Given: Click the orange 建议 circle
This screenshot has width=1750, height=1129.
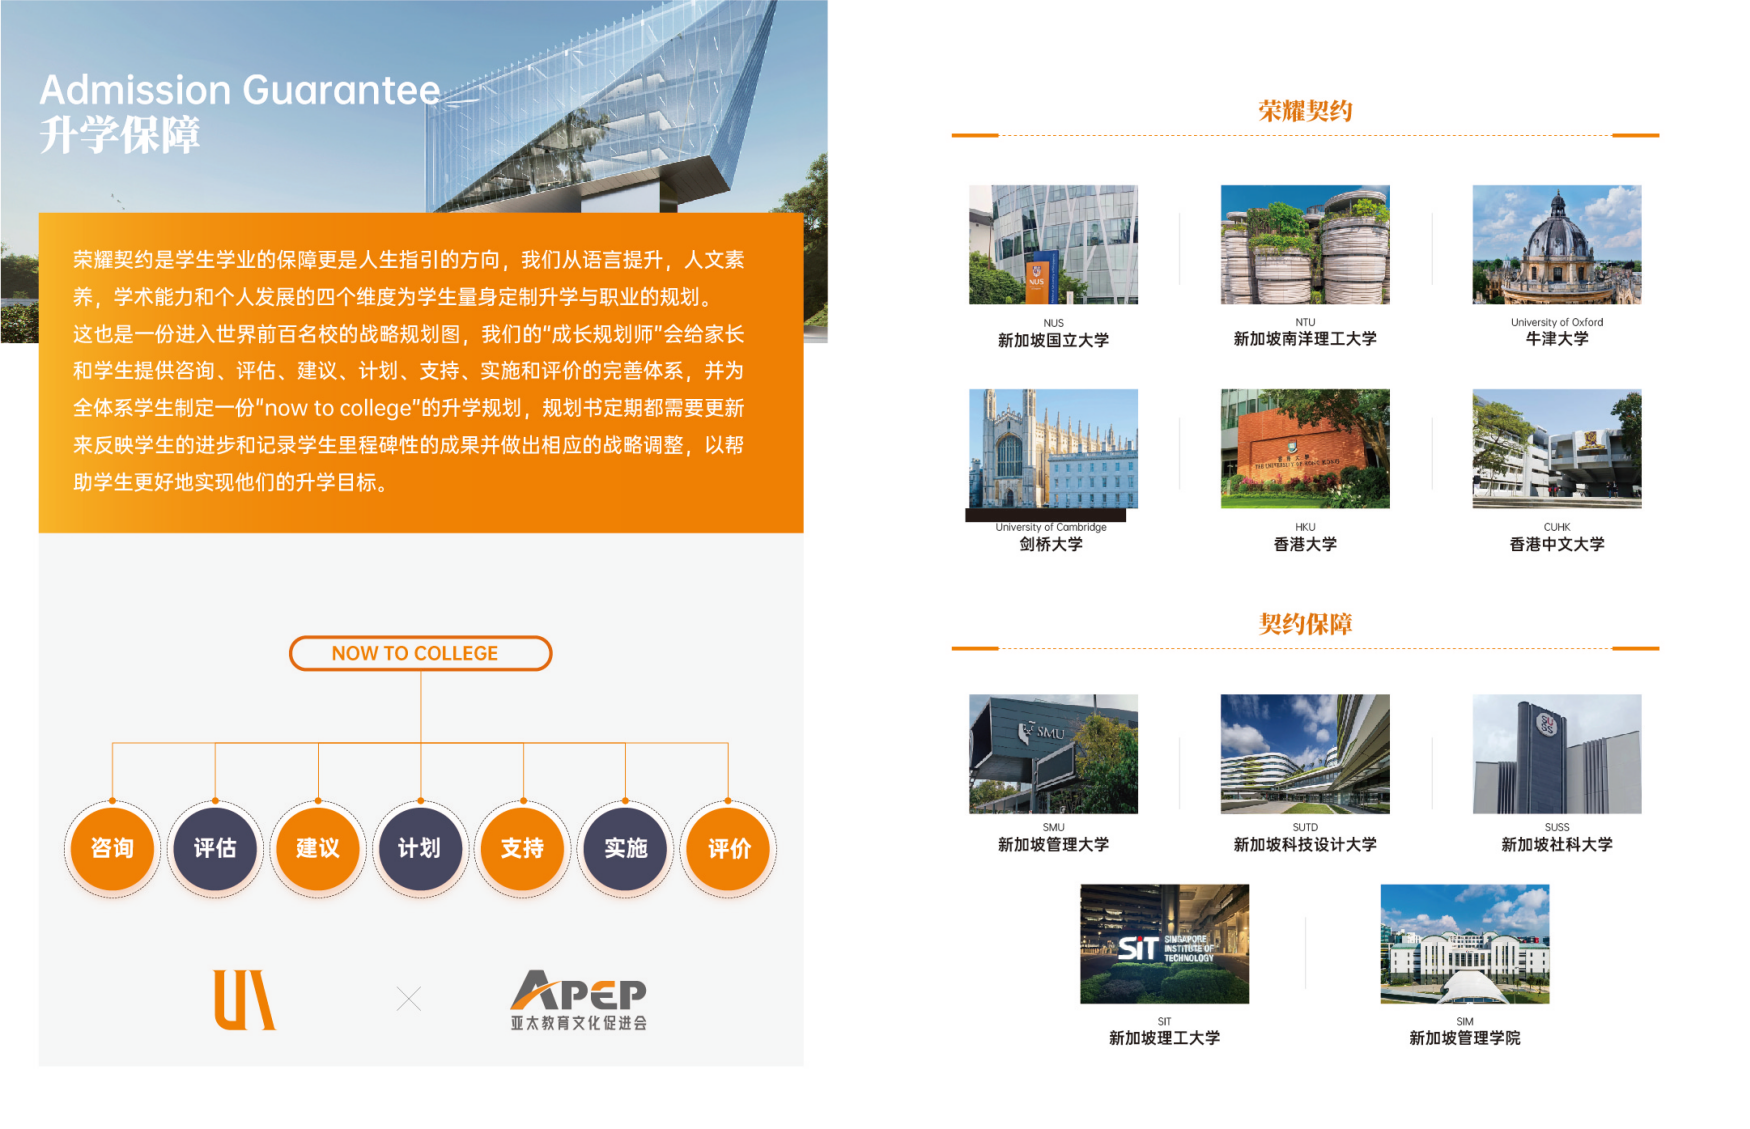Looking at the screenshot, I should pos(318,848).
